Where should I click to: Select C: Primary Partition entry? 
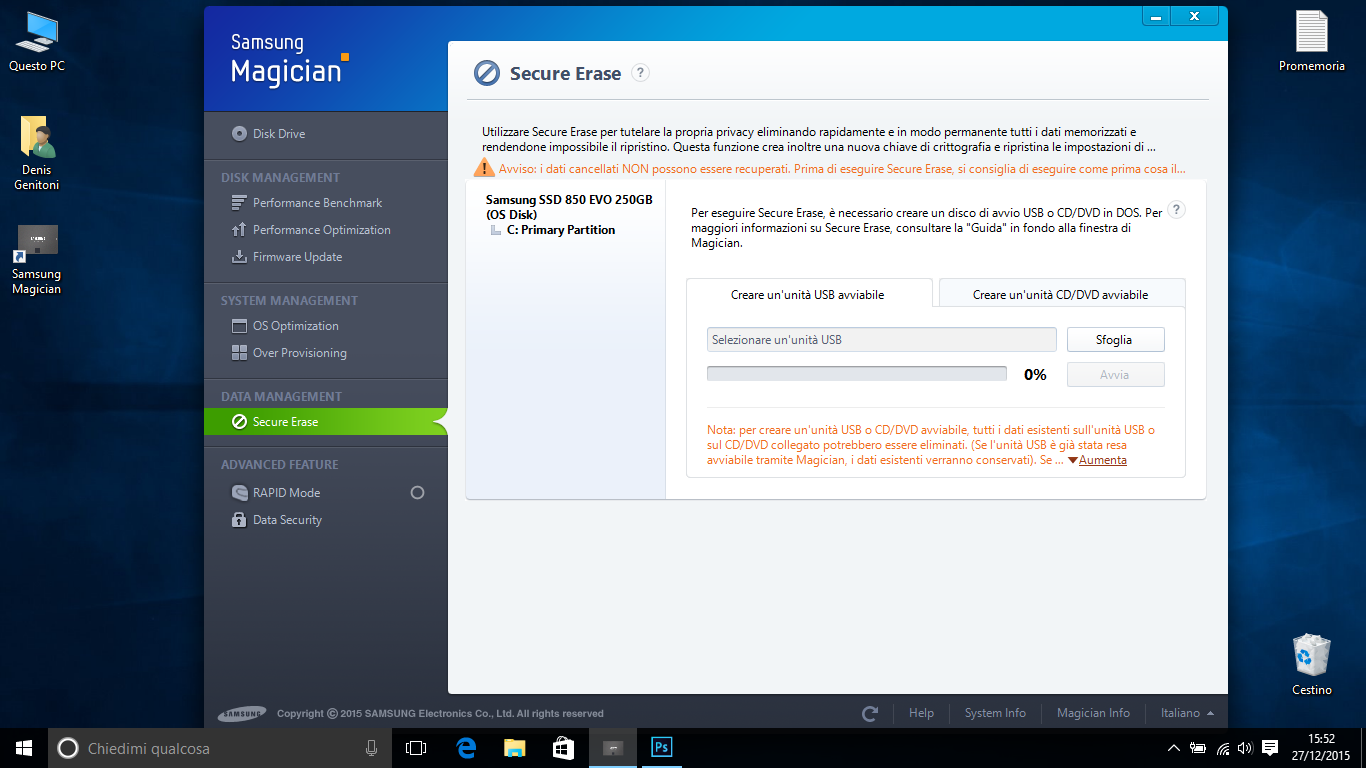[x=561, y=230]
